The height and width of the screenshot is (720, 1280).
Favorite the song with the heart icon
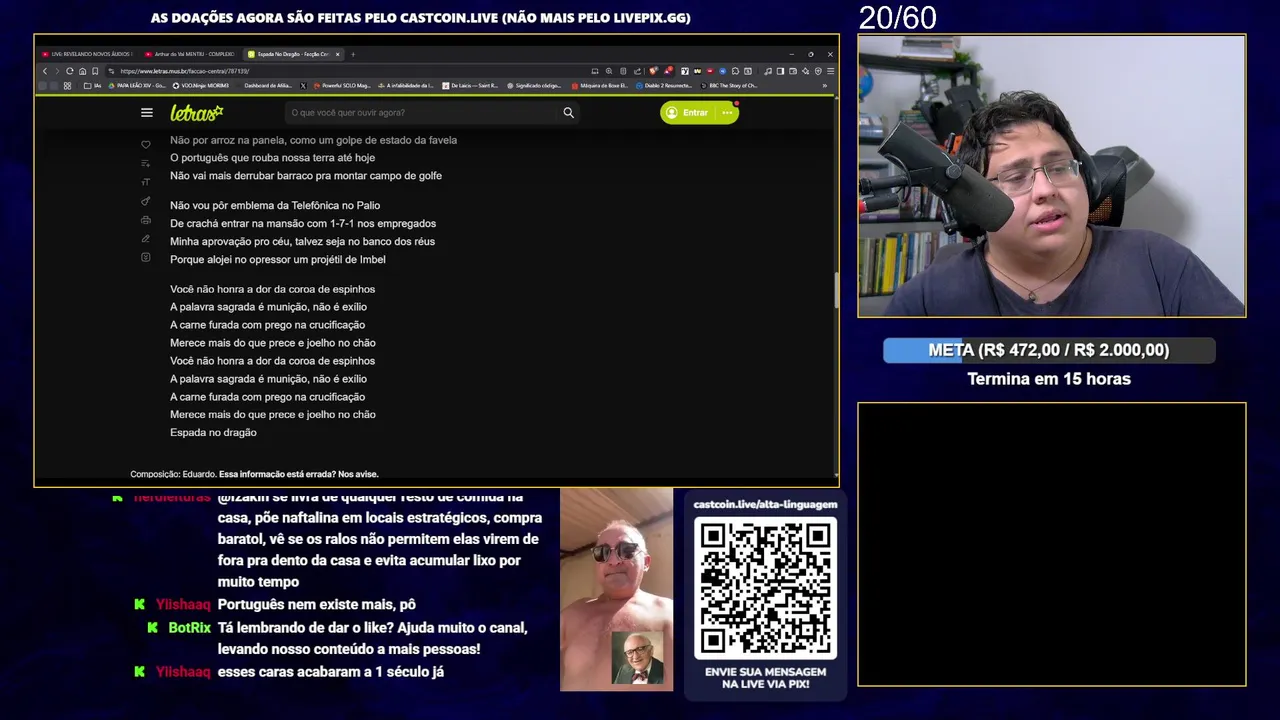(x=146, y=145)
